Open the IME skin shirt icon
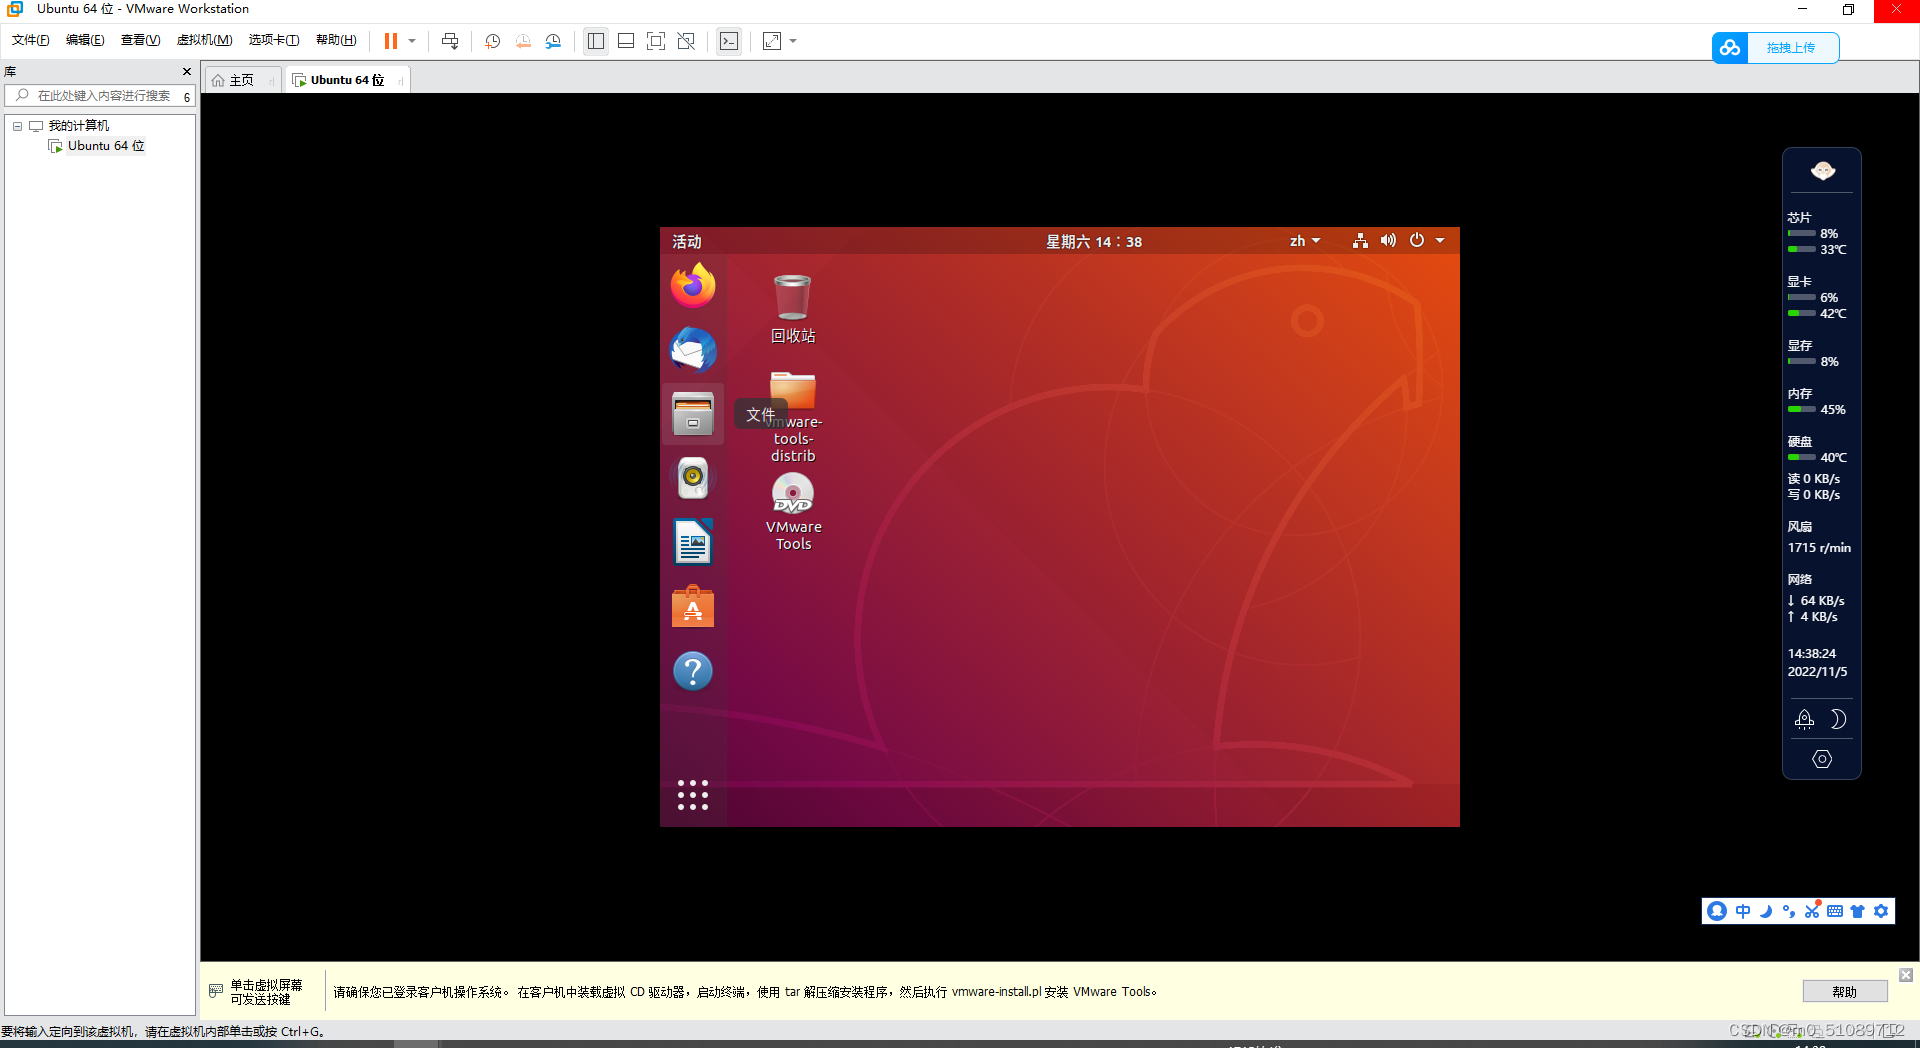This screenshot has height=1048, width=1920. pos(1858,911)
